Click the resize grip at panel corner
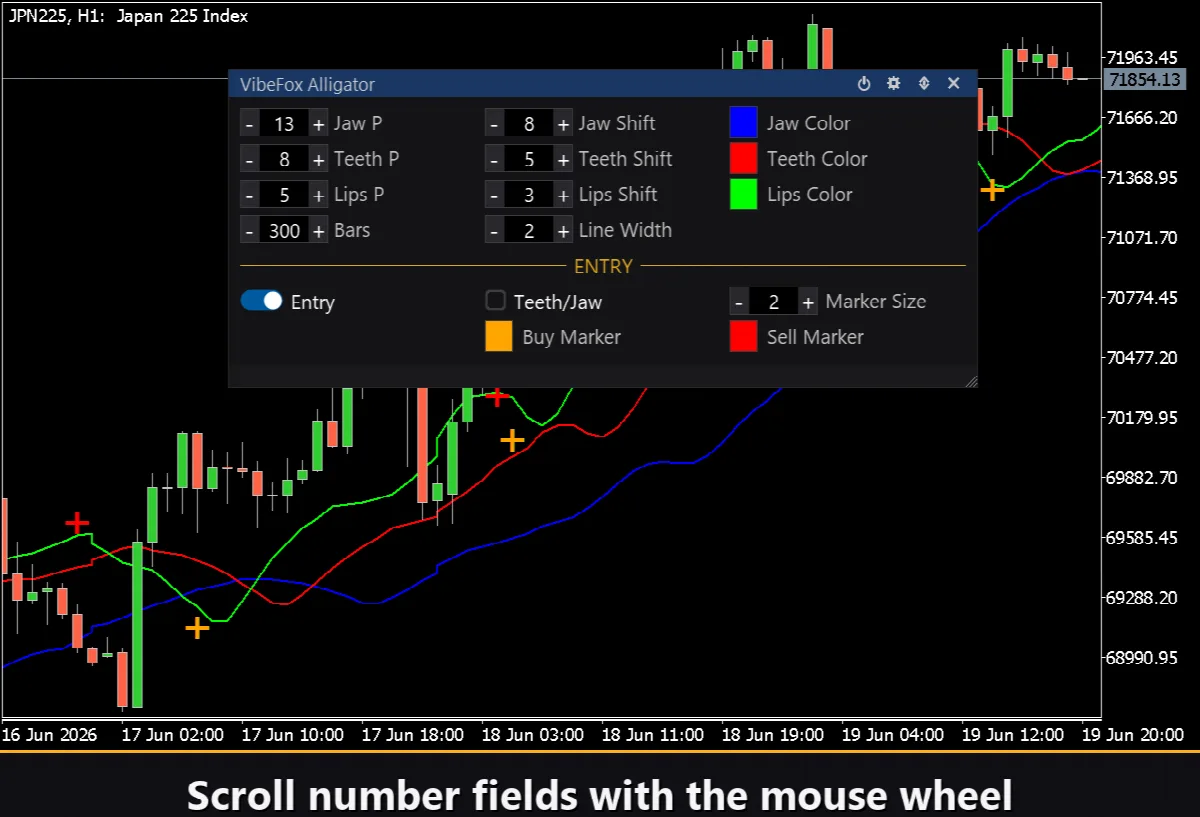The height and width of the screenshot is (817, 1200). pyautogui.click(x=970, y=380)
